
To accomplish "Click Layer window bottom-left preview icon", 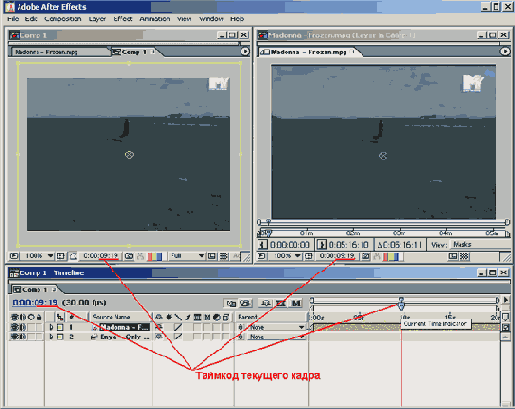I will (x=262, y=256).
